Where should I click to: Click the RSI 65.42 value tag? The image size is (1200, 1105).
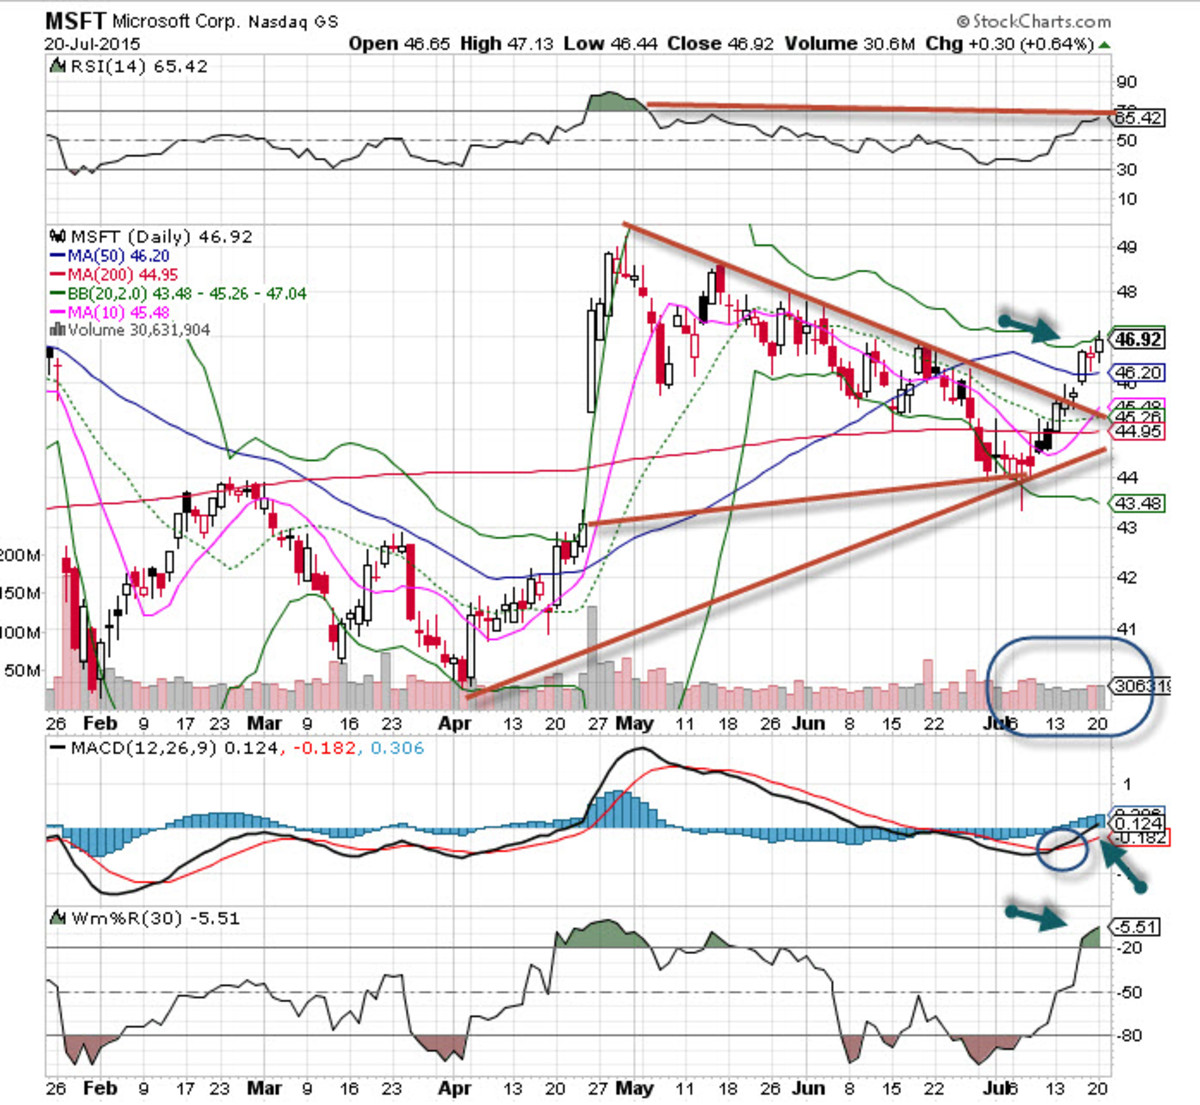point(1138,118)
